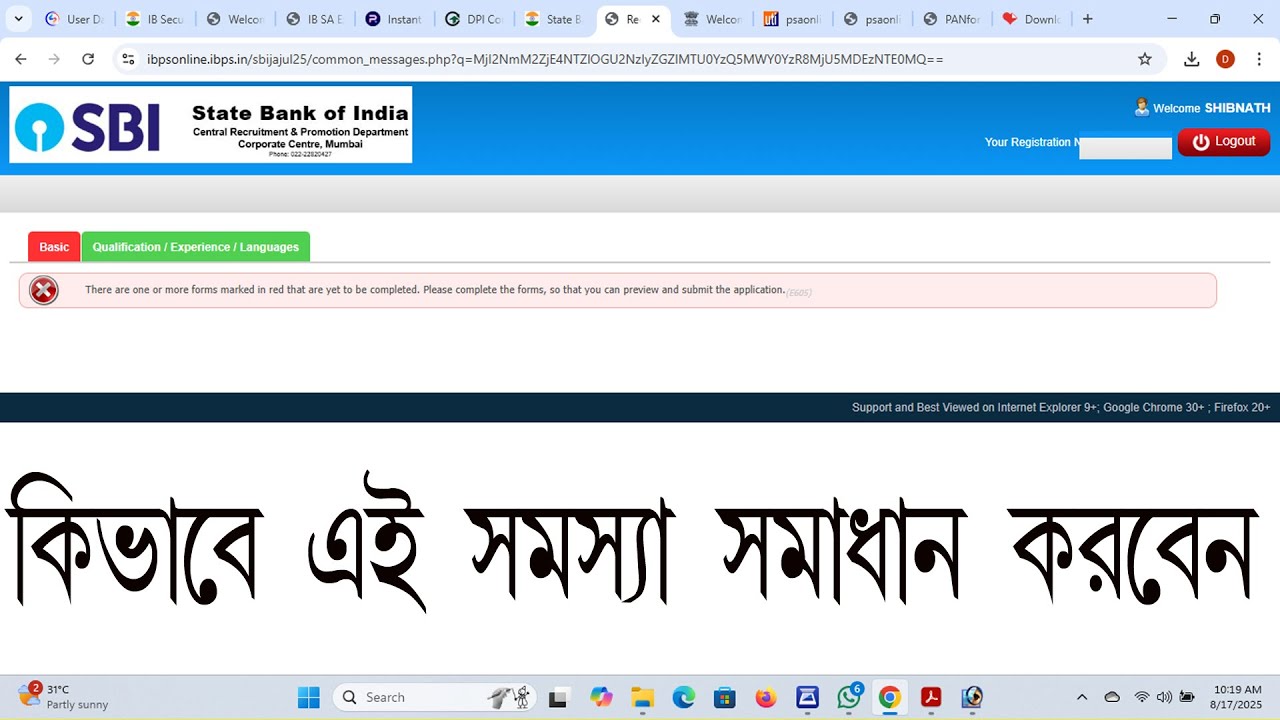Image resolution: width=1280 pixels, height=720 pixels.
Task: Bookmark this page with star icon
Action: [x=1145, y=59]
